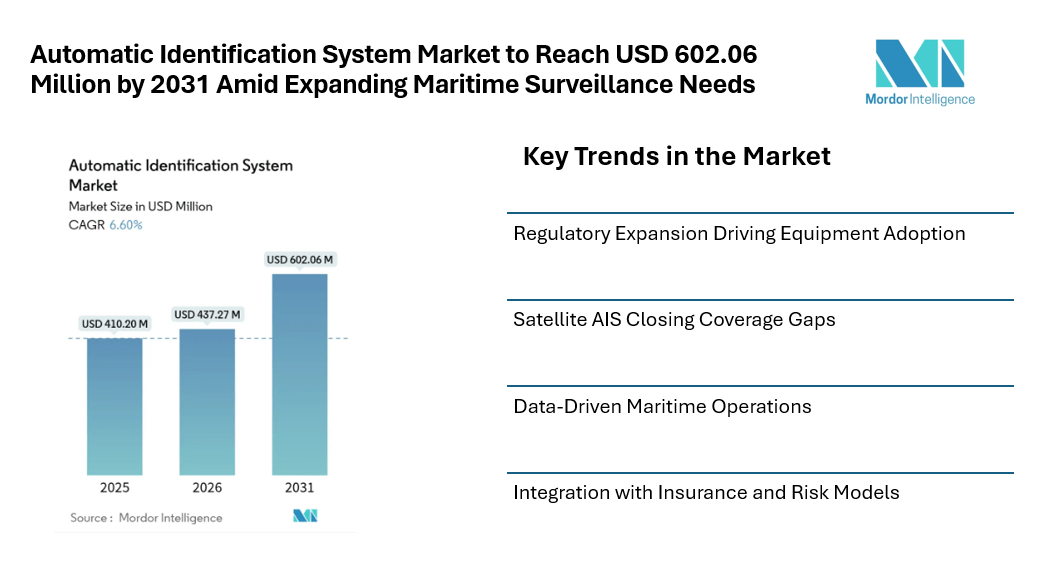
Task: Click the USD 410.20 M value label
Action: coord(115,324)
